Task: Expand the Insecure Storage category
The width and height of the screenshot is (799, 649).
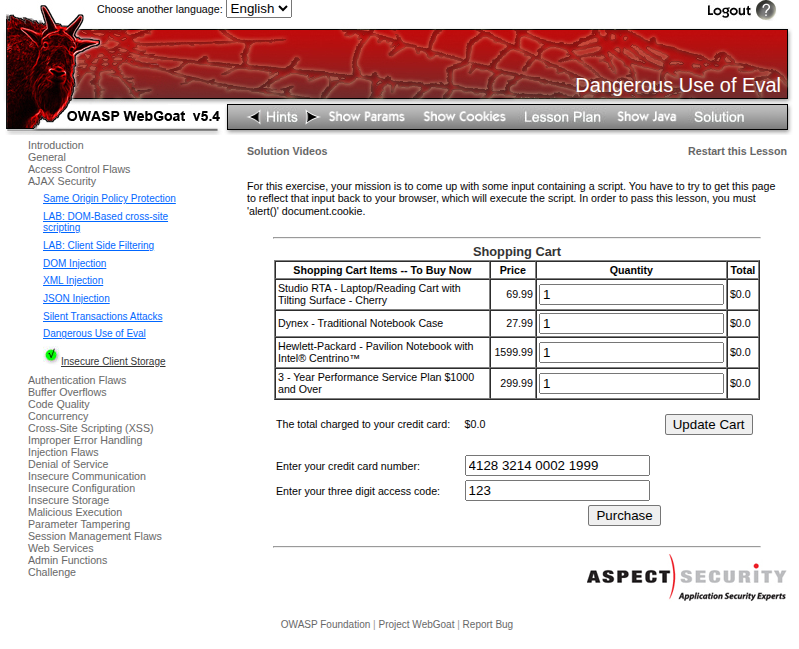Action: coord(68,500)
